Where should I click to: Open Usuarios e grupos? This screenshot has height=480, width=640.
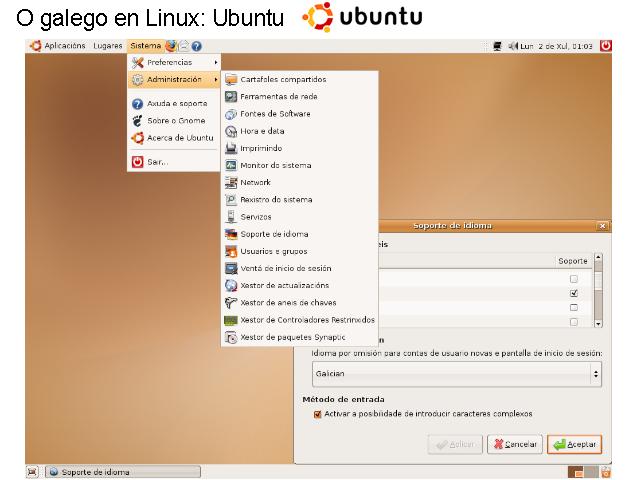[273, 251]
